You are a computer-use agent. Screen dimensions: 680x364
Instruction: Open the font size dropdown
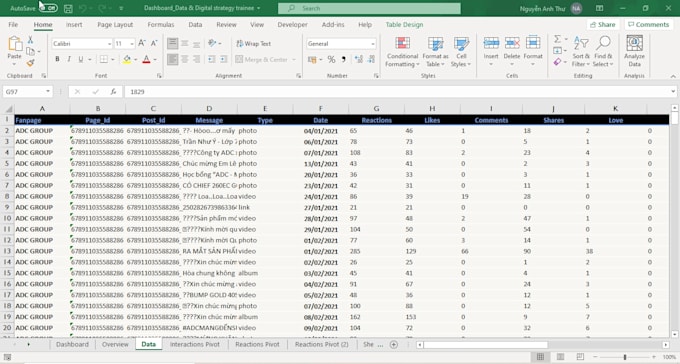132,43
